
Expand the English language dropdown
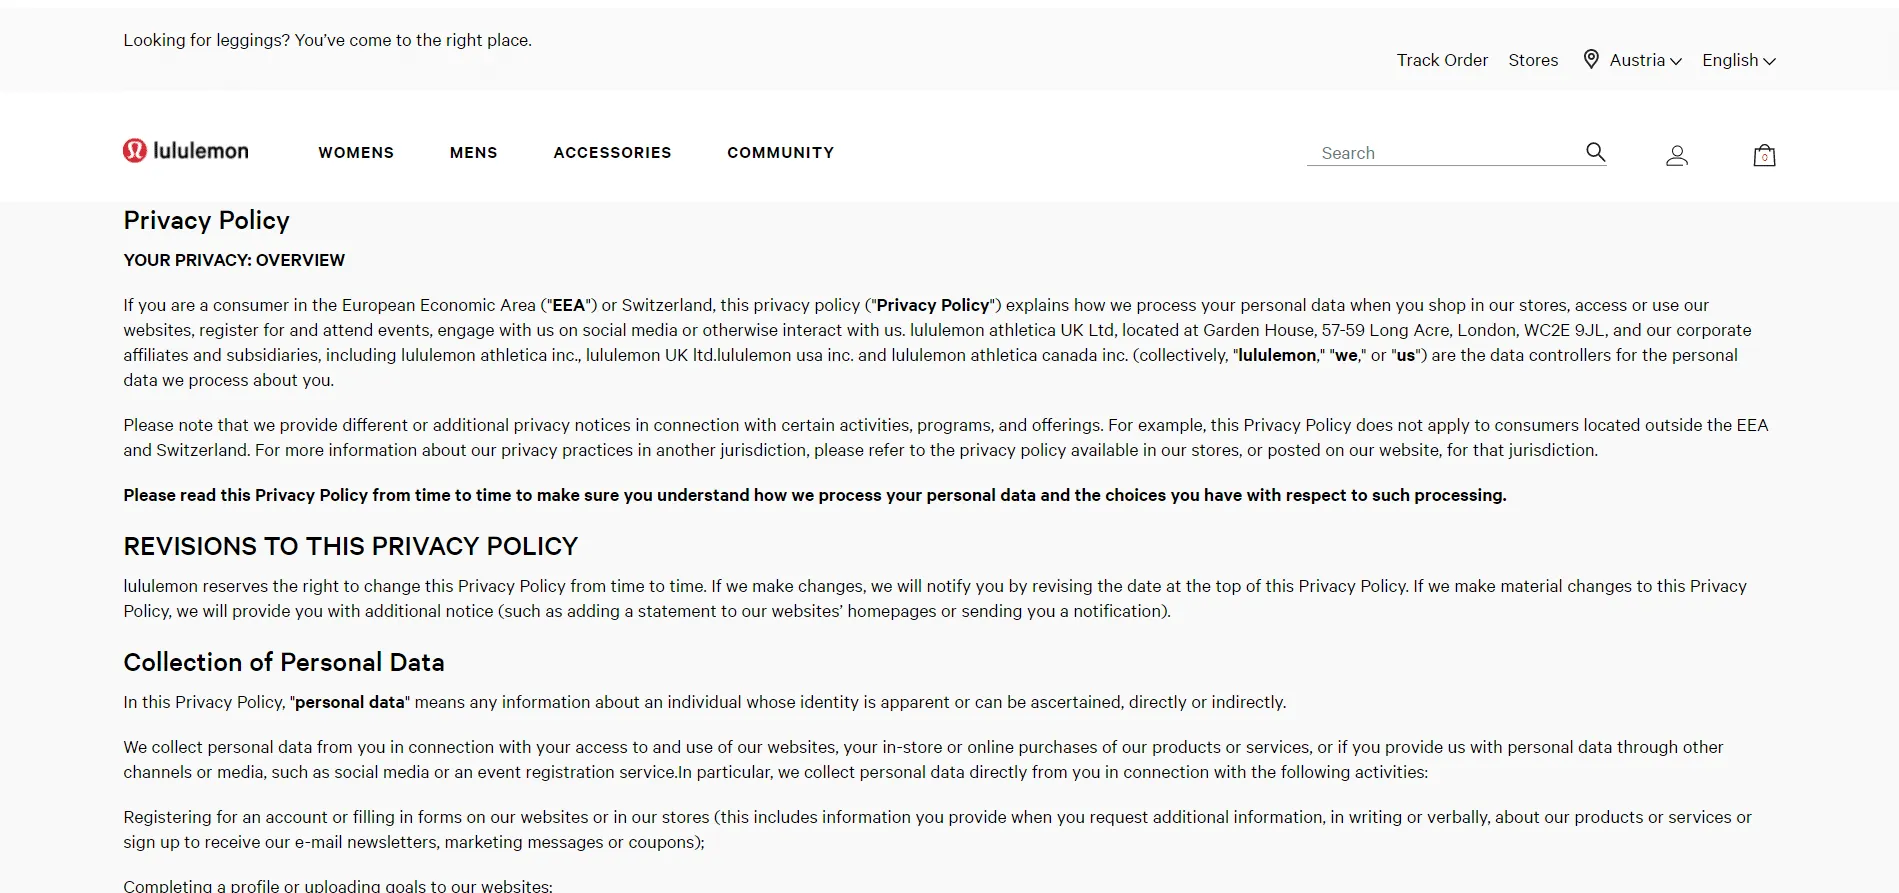pos(1739,60)
